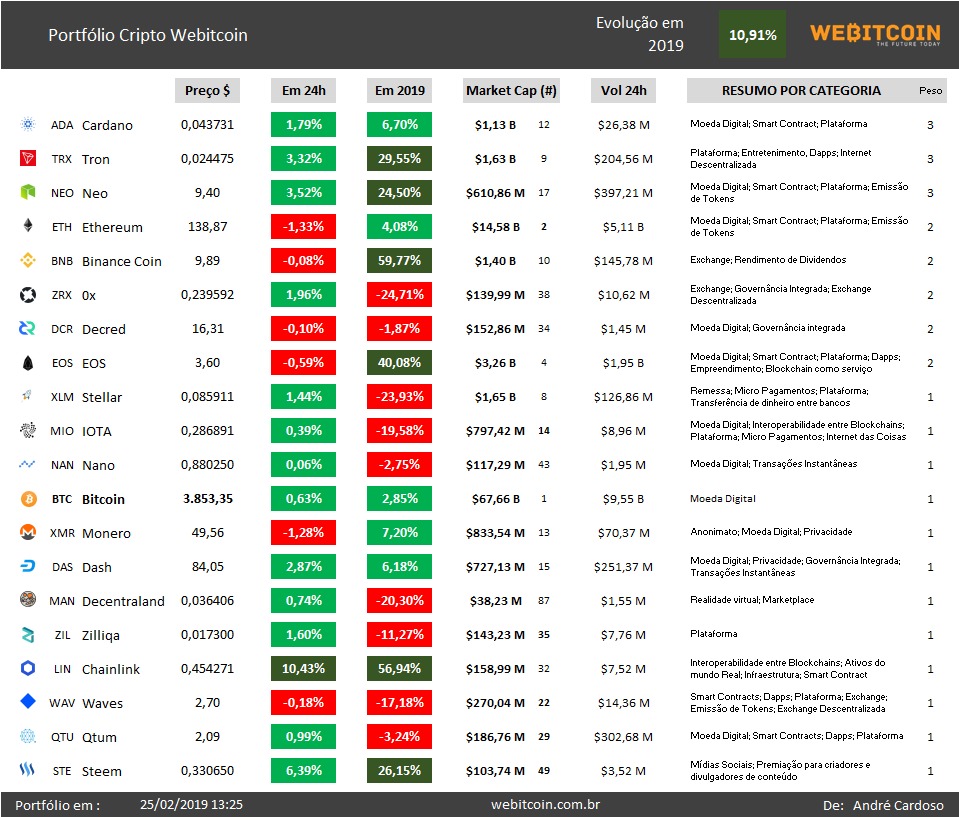This screenshot has width=959, height=817.
Task: Click the Chainlink hexagon icon
Action: tap(28, 668)
